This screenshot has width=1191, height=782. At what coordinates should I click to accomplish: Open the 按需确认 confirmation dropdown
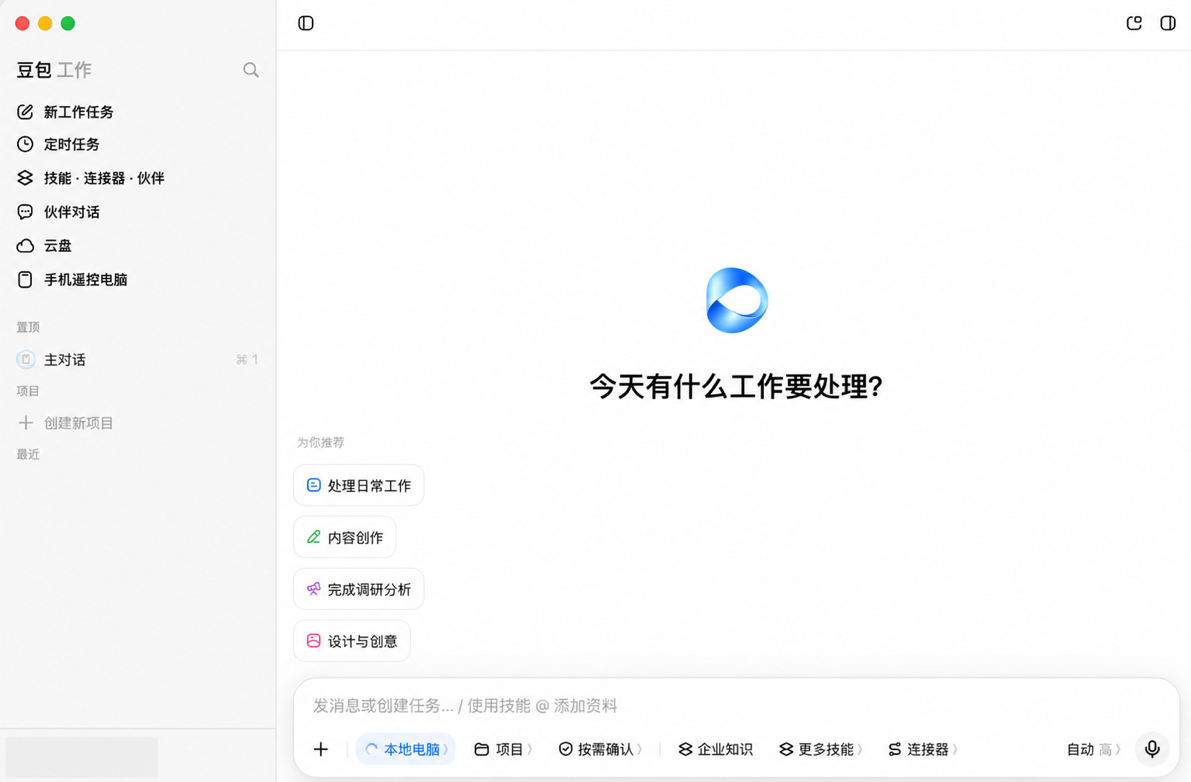pyautogui.click(x=600, y=749)
